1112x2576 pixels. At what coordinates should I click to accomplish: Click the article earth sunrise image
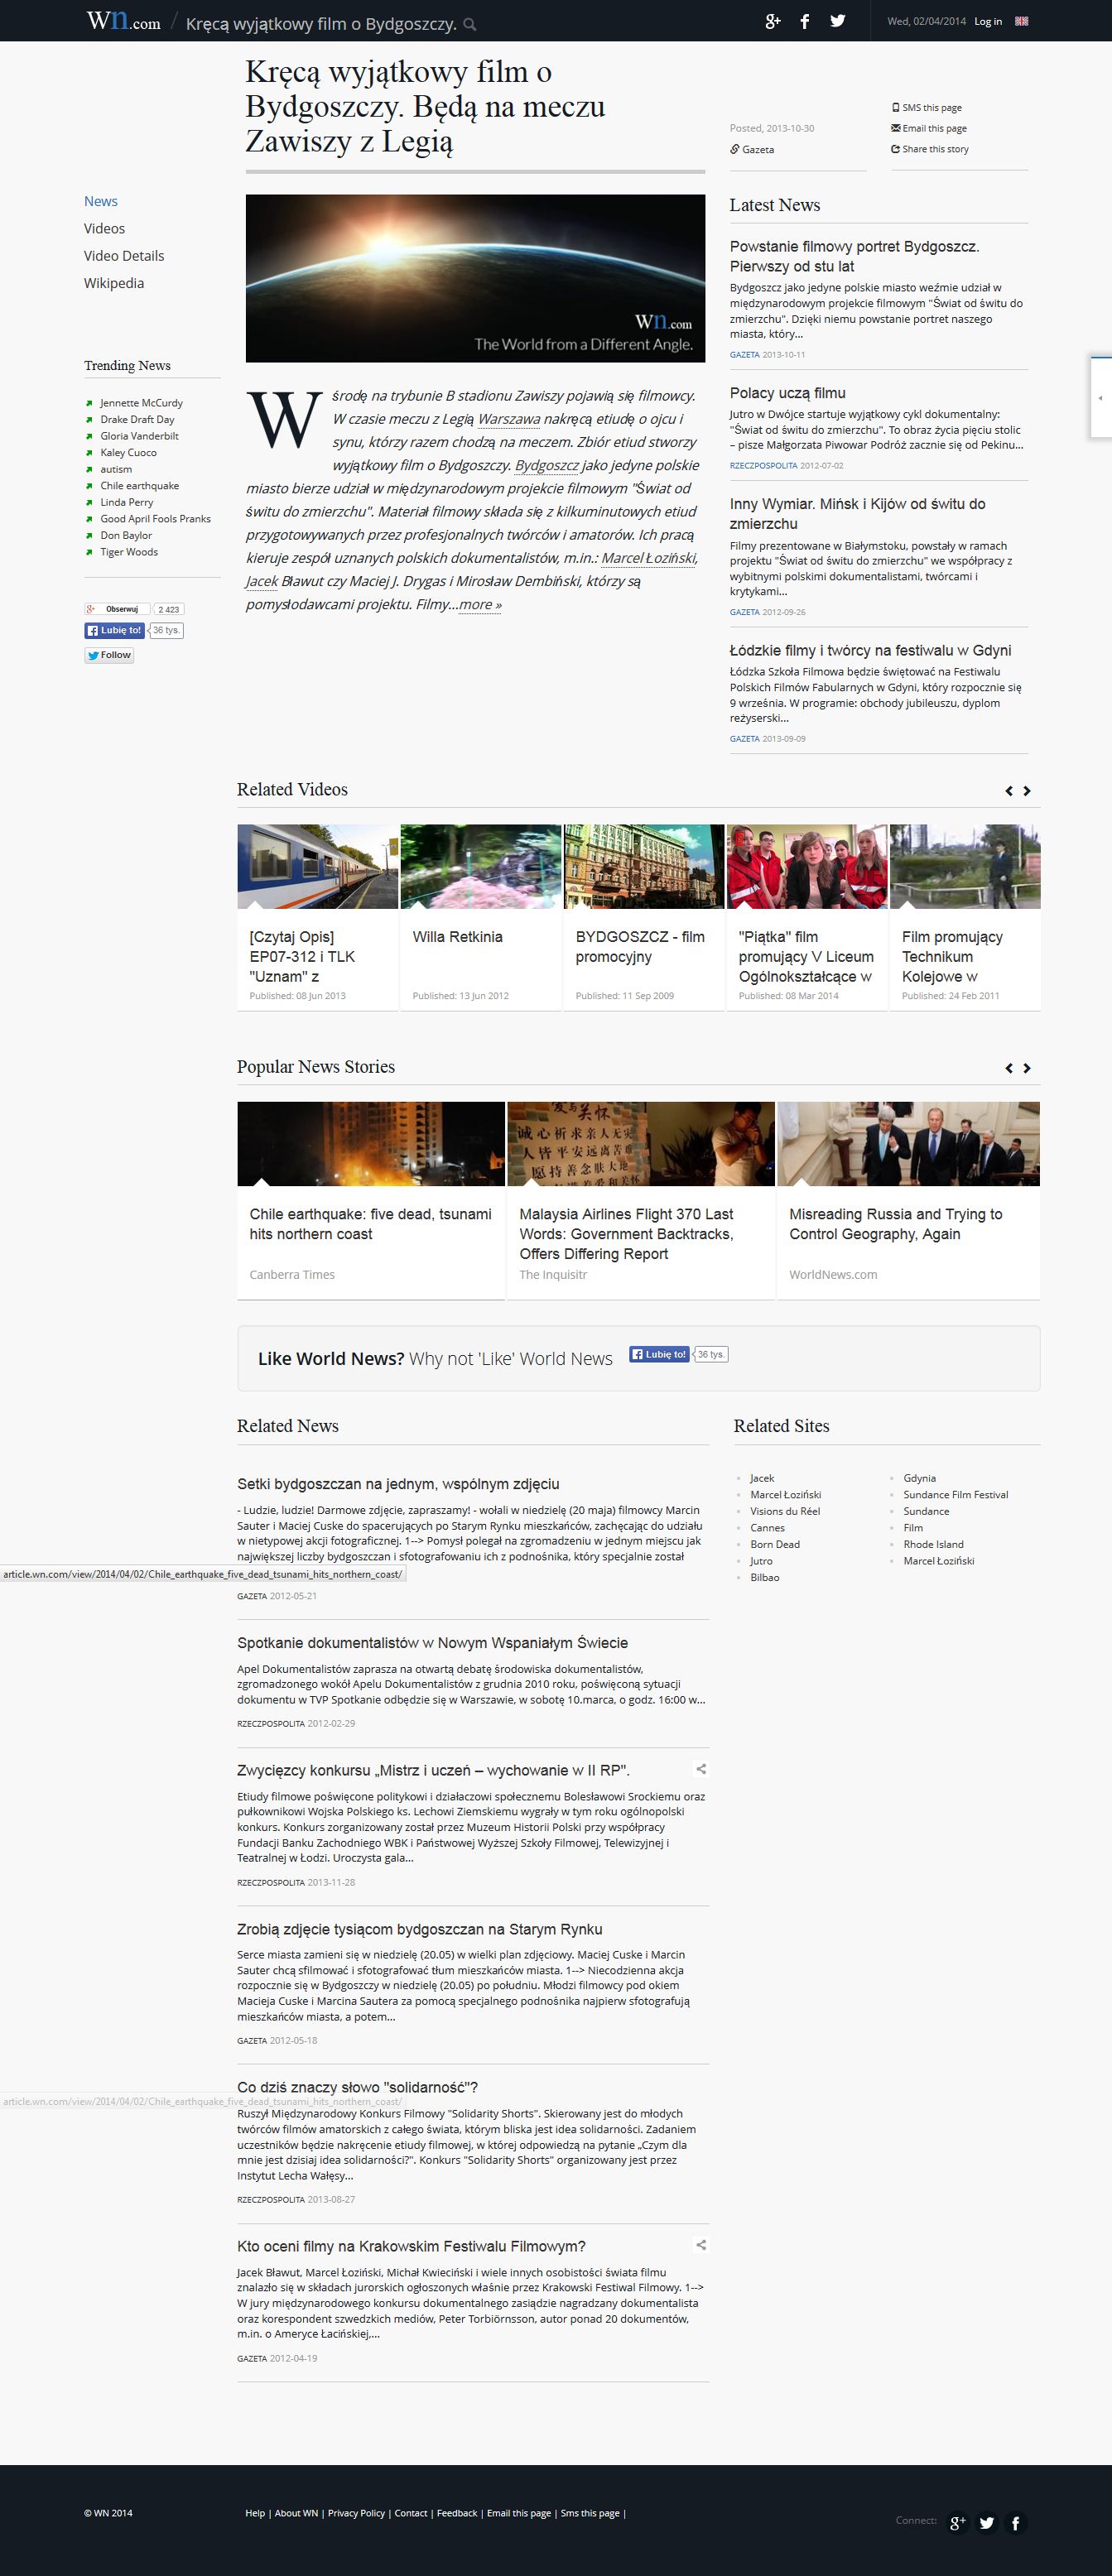475,278
